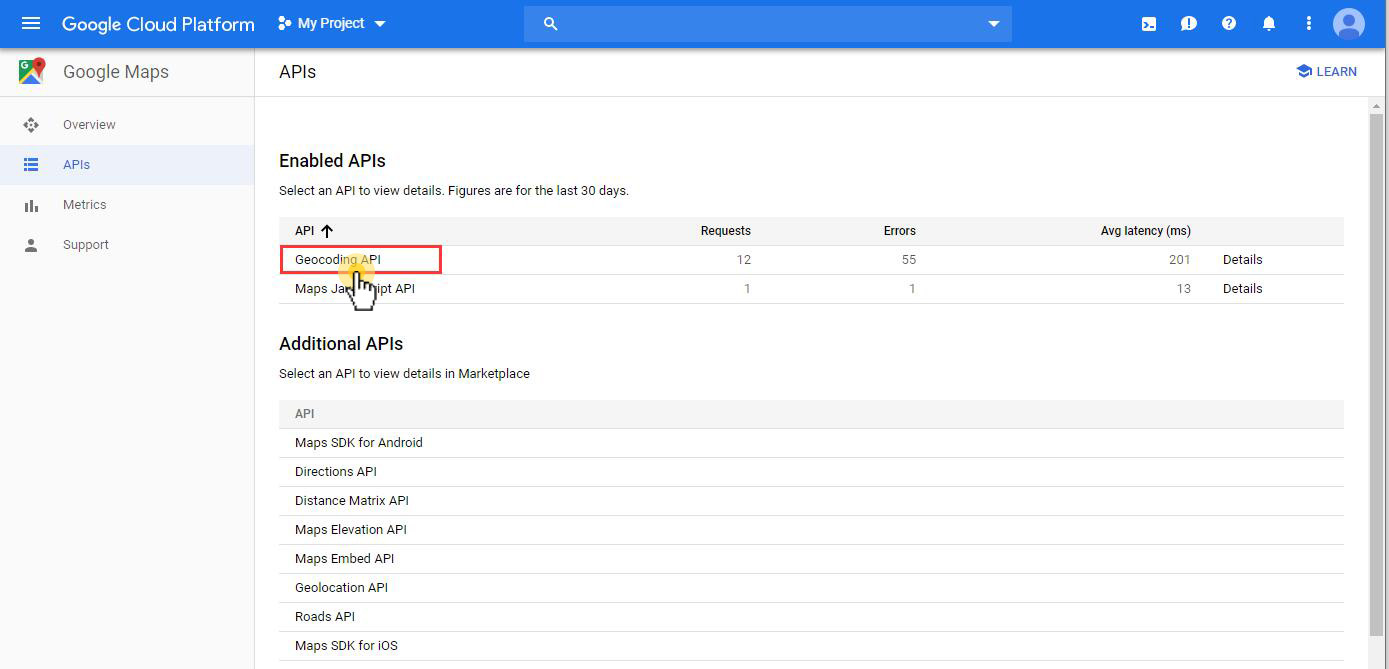1389x669 pixels.
Task: Open the LEARN link
Action: point(1326,71)
